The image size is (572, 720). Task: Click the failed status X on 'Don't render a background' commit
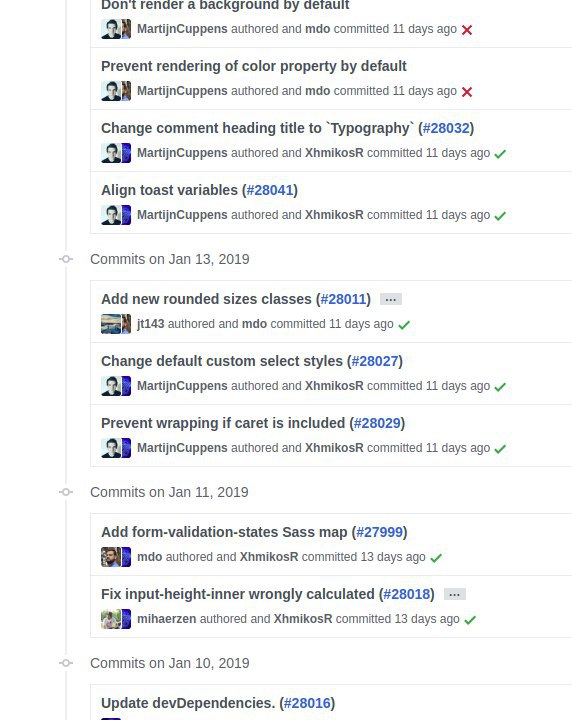coord(467,30)
